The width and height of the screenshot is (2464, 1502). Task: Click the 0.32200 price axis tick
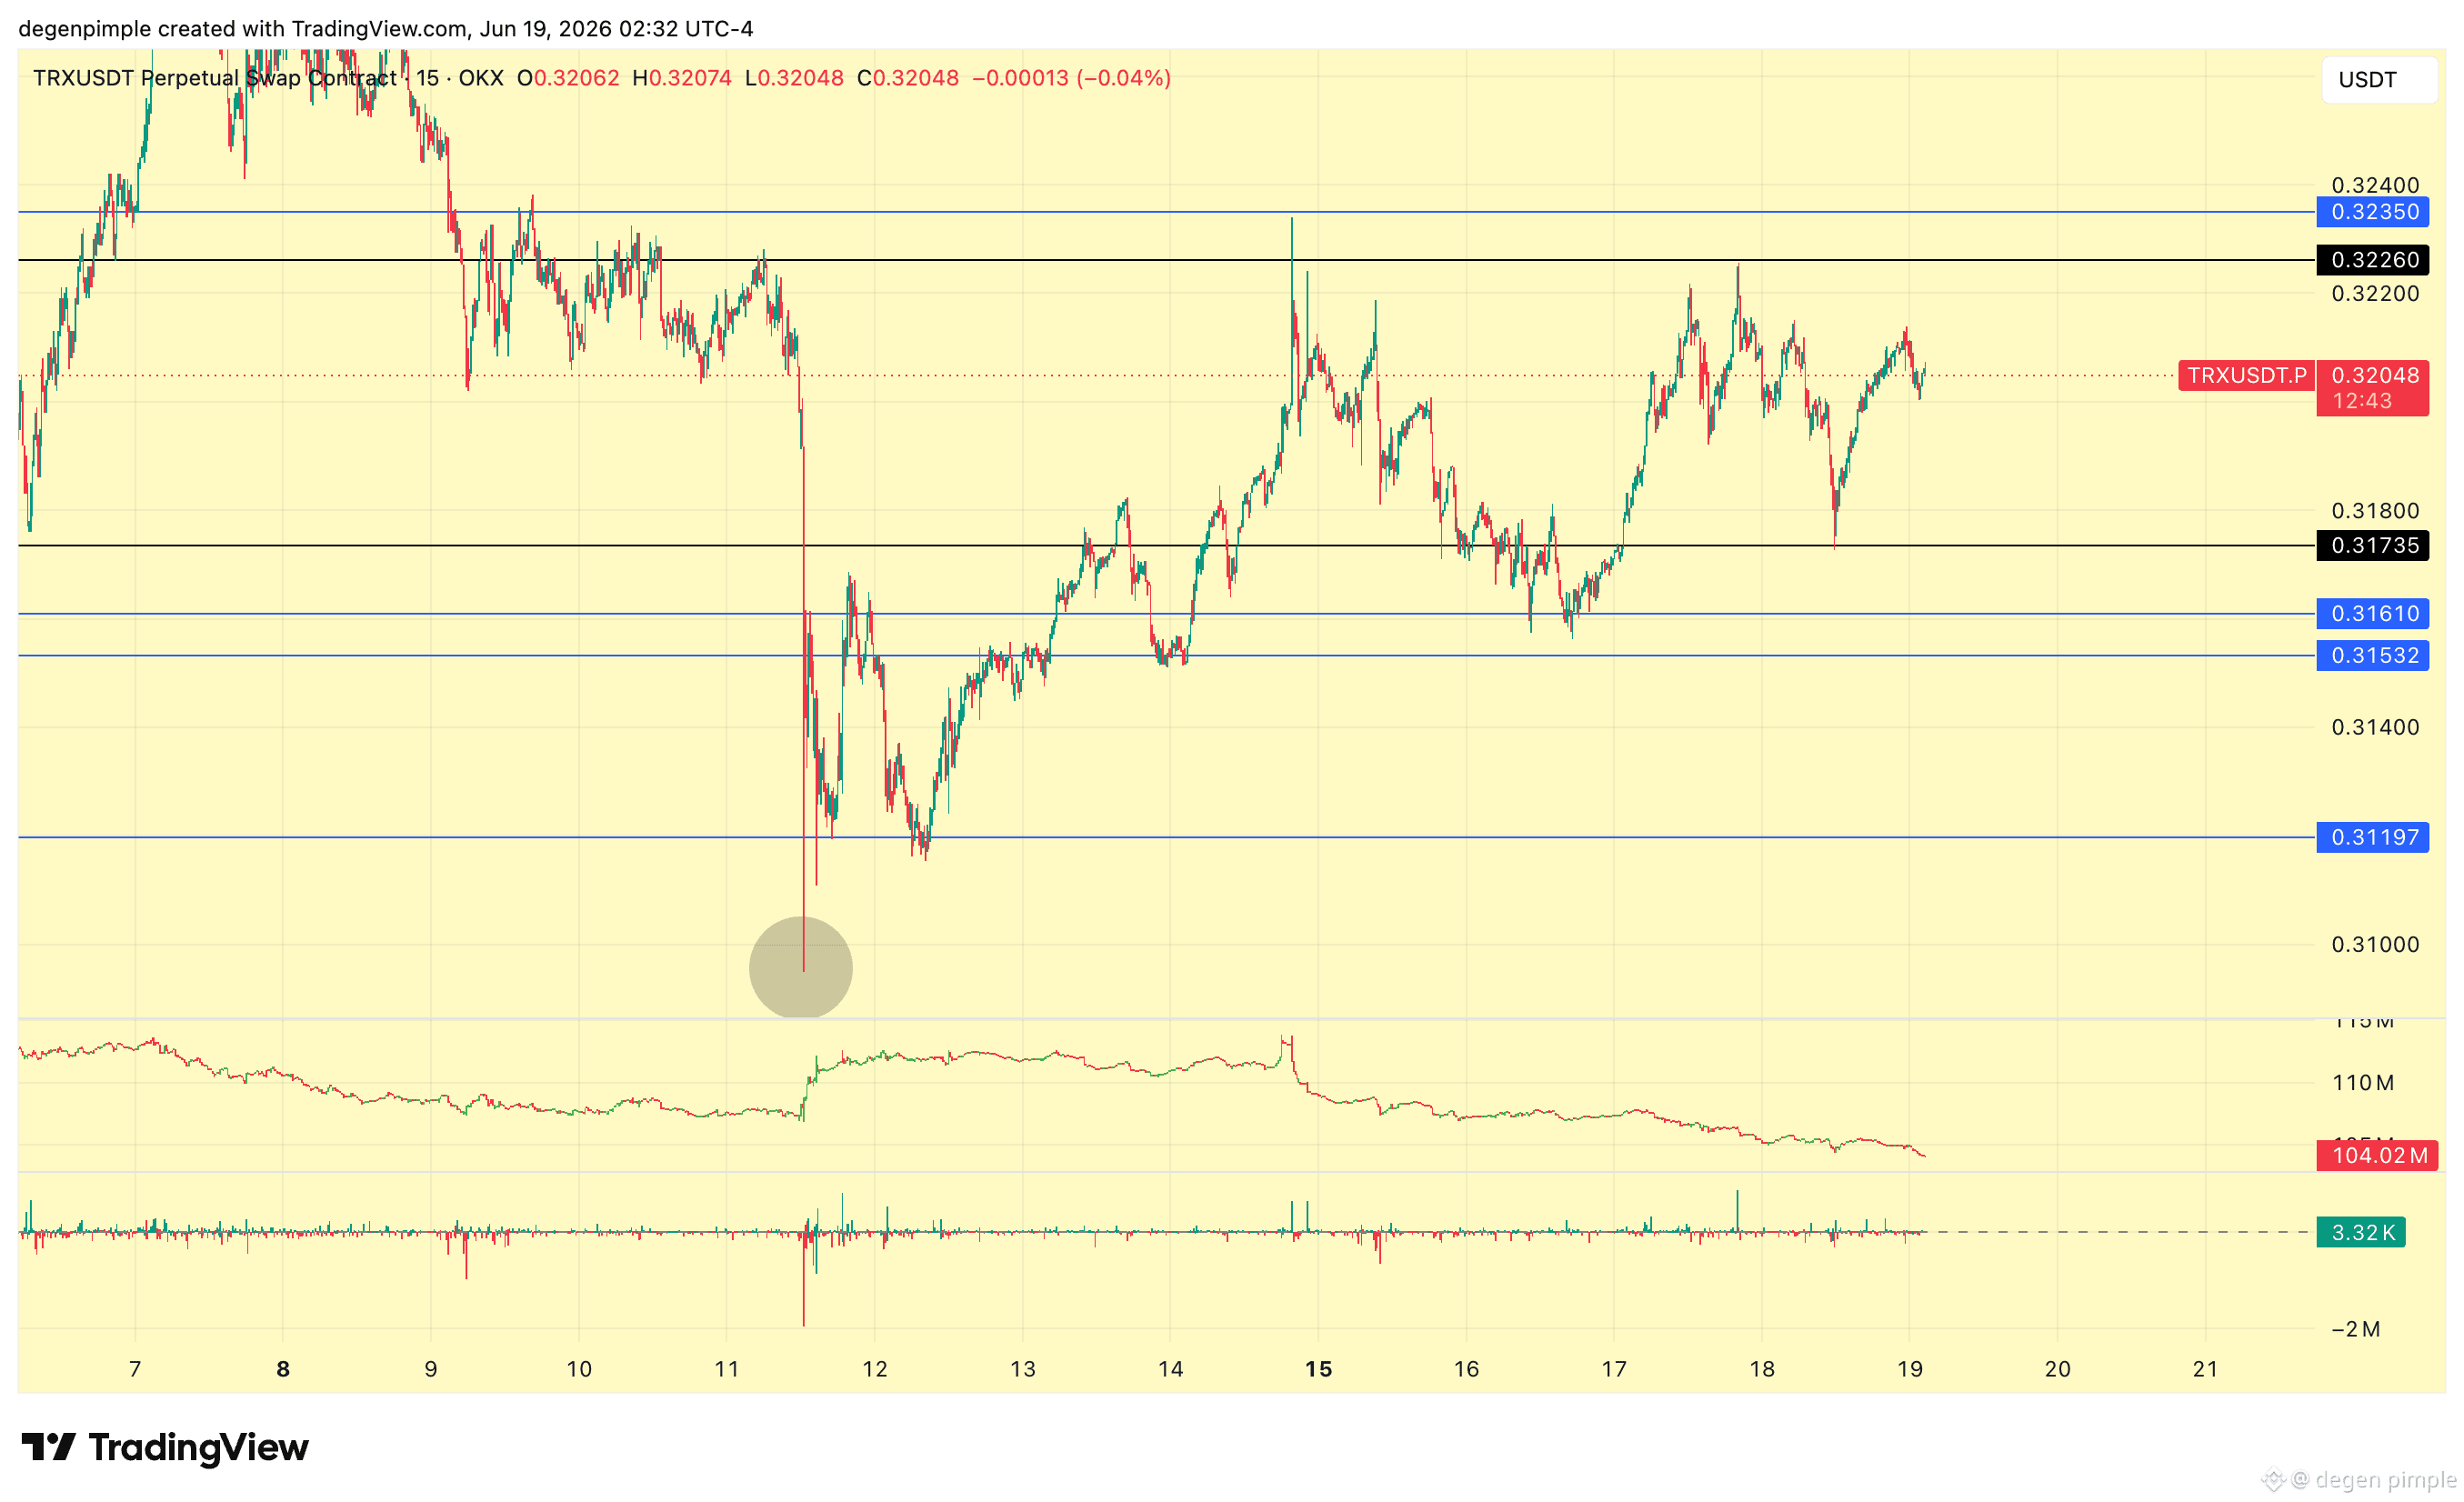pyautogui.click(x=2375, y=294)
